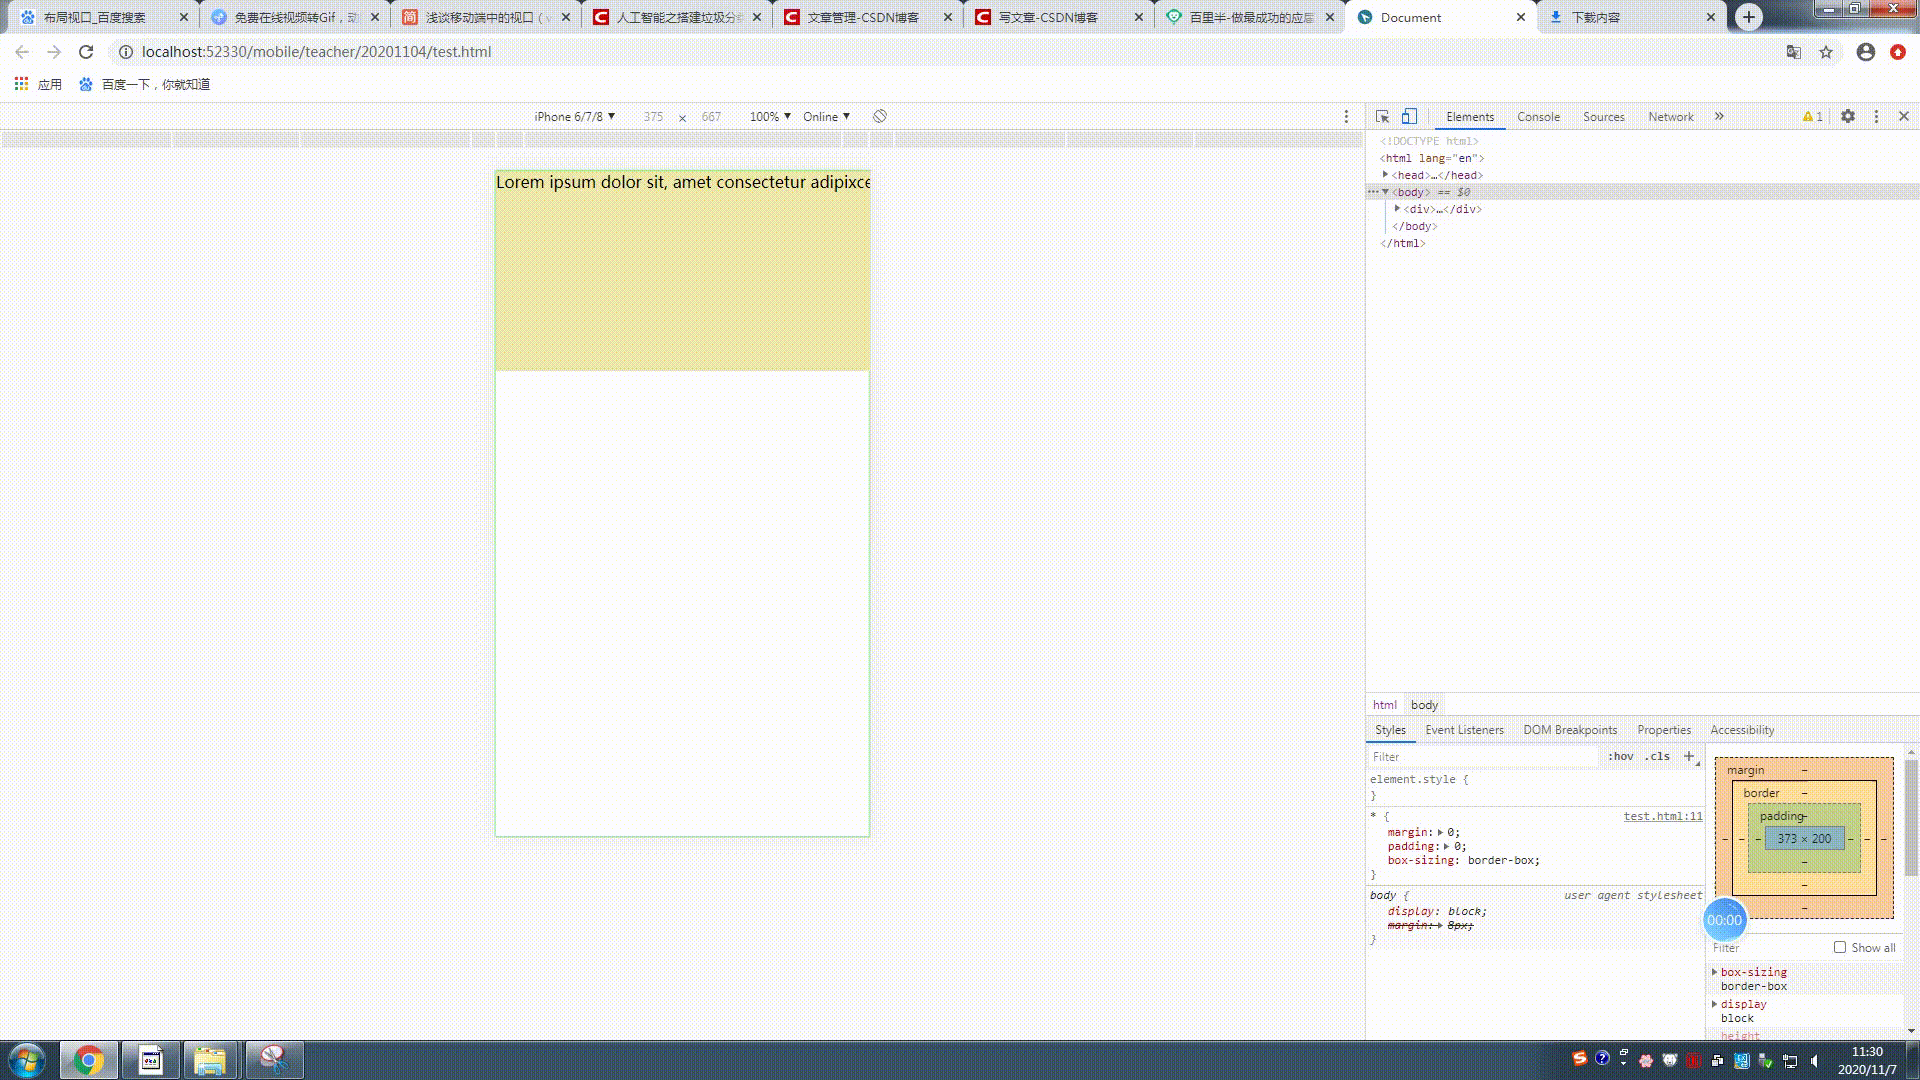Bookmark this page with star icon

[1826, 52]
